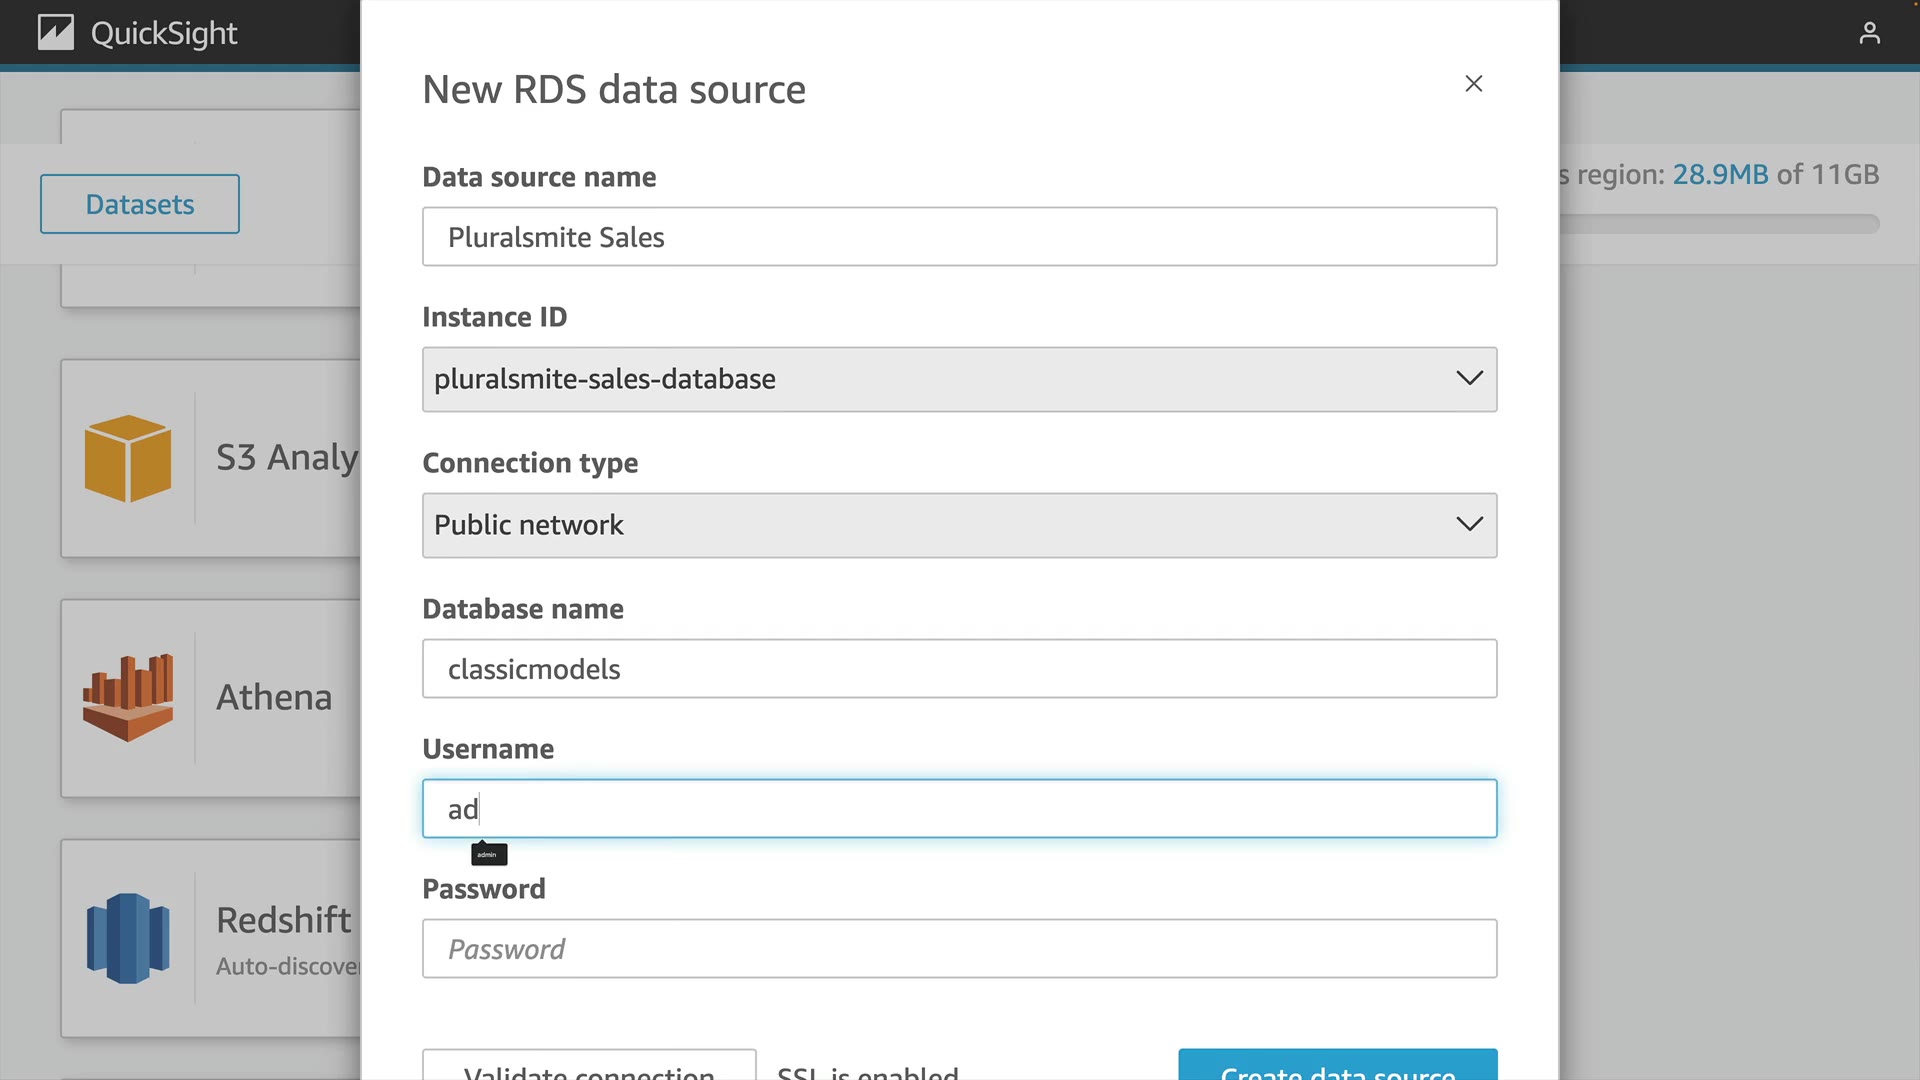This screenshot has width=1920, height=1080.
Task: Expand the Connection type dropdown arrow
Action: coord(1468,525)
